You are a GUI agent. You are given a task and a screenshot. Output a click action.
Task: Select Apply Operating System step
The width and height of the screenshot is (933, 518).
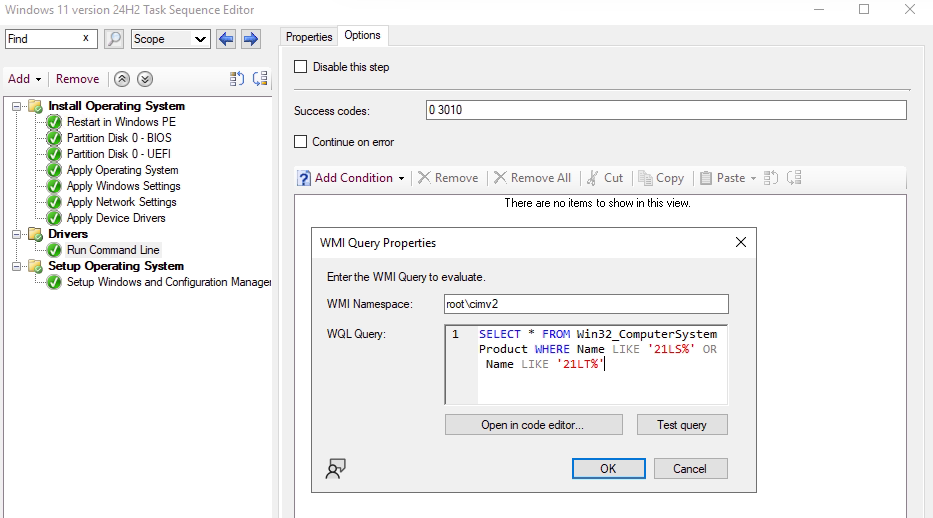click(123, 170)
